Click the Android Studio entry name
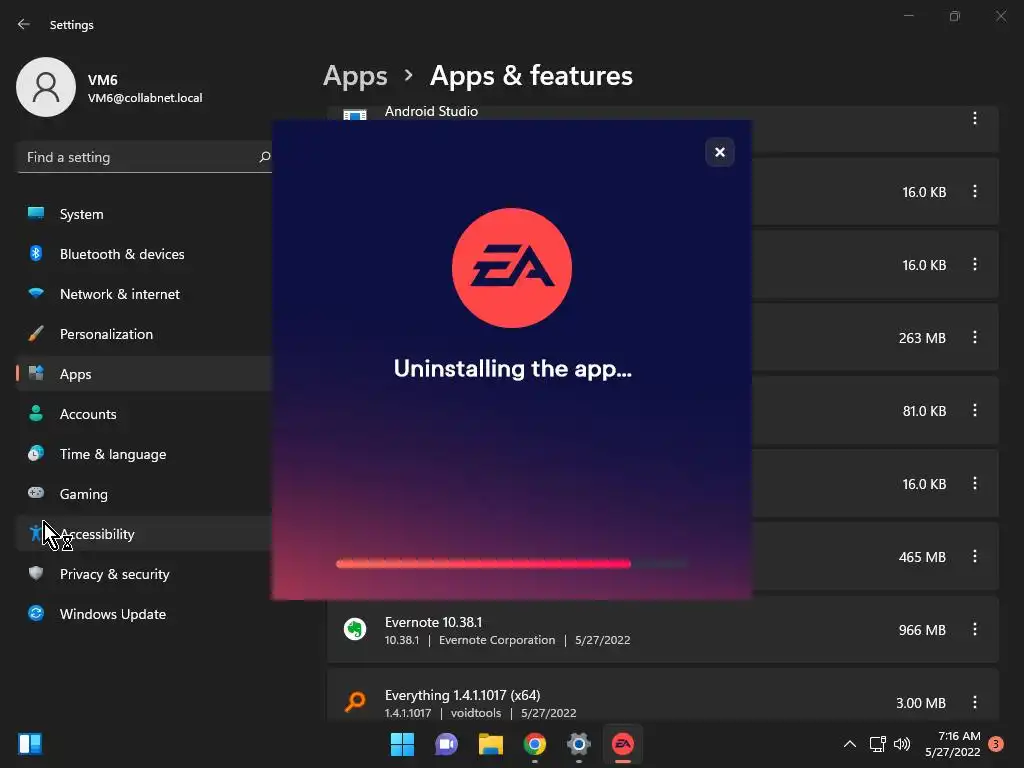The height and width of the screenshot is (768, 1024). pyautogui.click(x=431, y=112)
